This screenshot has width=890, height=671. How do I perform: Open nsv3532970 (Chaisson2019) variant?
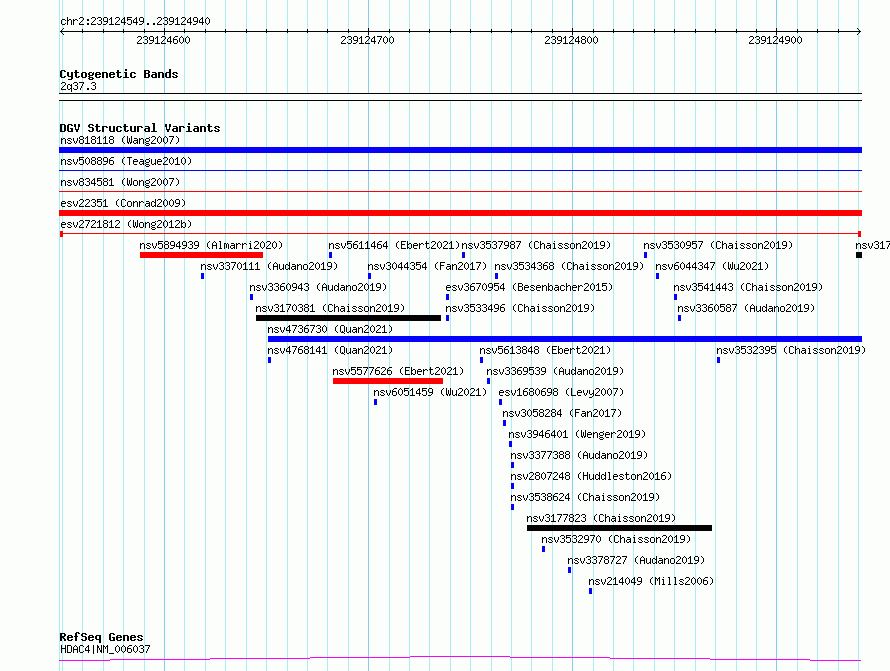coord(616,539)
